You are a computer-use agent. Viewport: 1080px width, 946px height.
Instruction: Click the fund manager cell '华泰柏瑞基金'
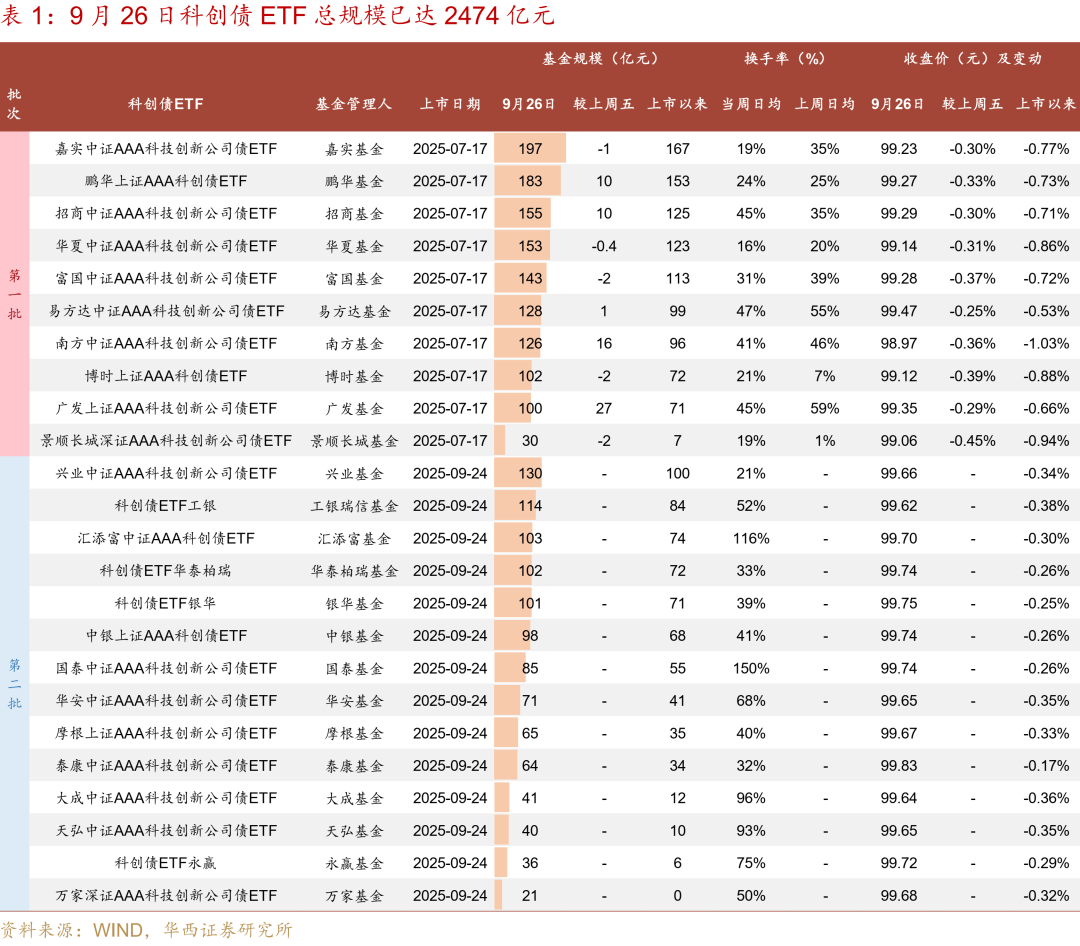[x=354, y=571]
